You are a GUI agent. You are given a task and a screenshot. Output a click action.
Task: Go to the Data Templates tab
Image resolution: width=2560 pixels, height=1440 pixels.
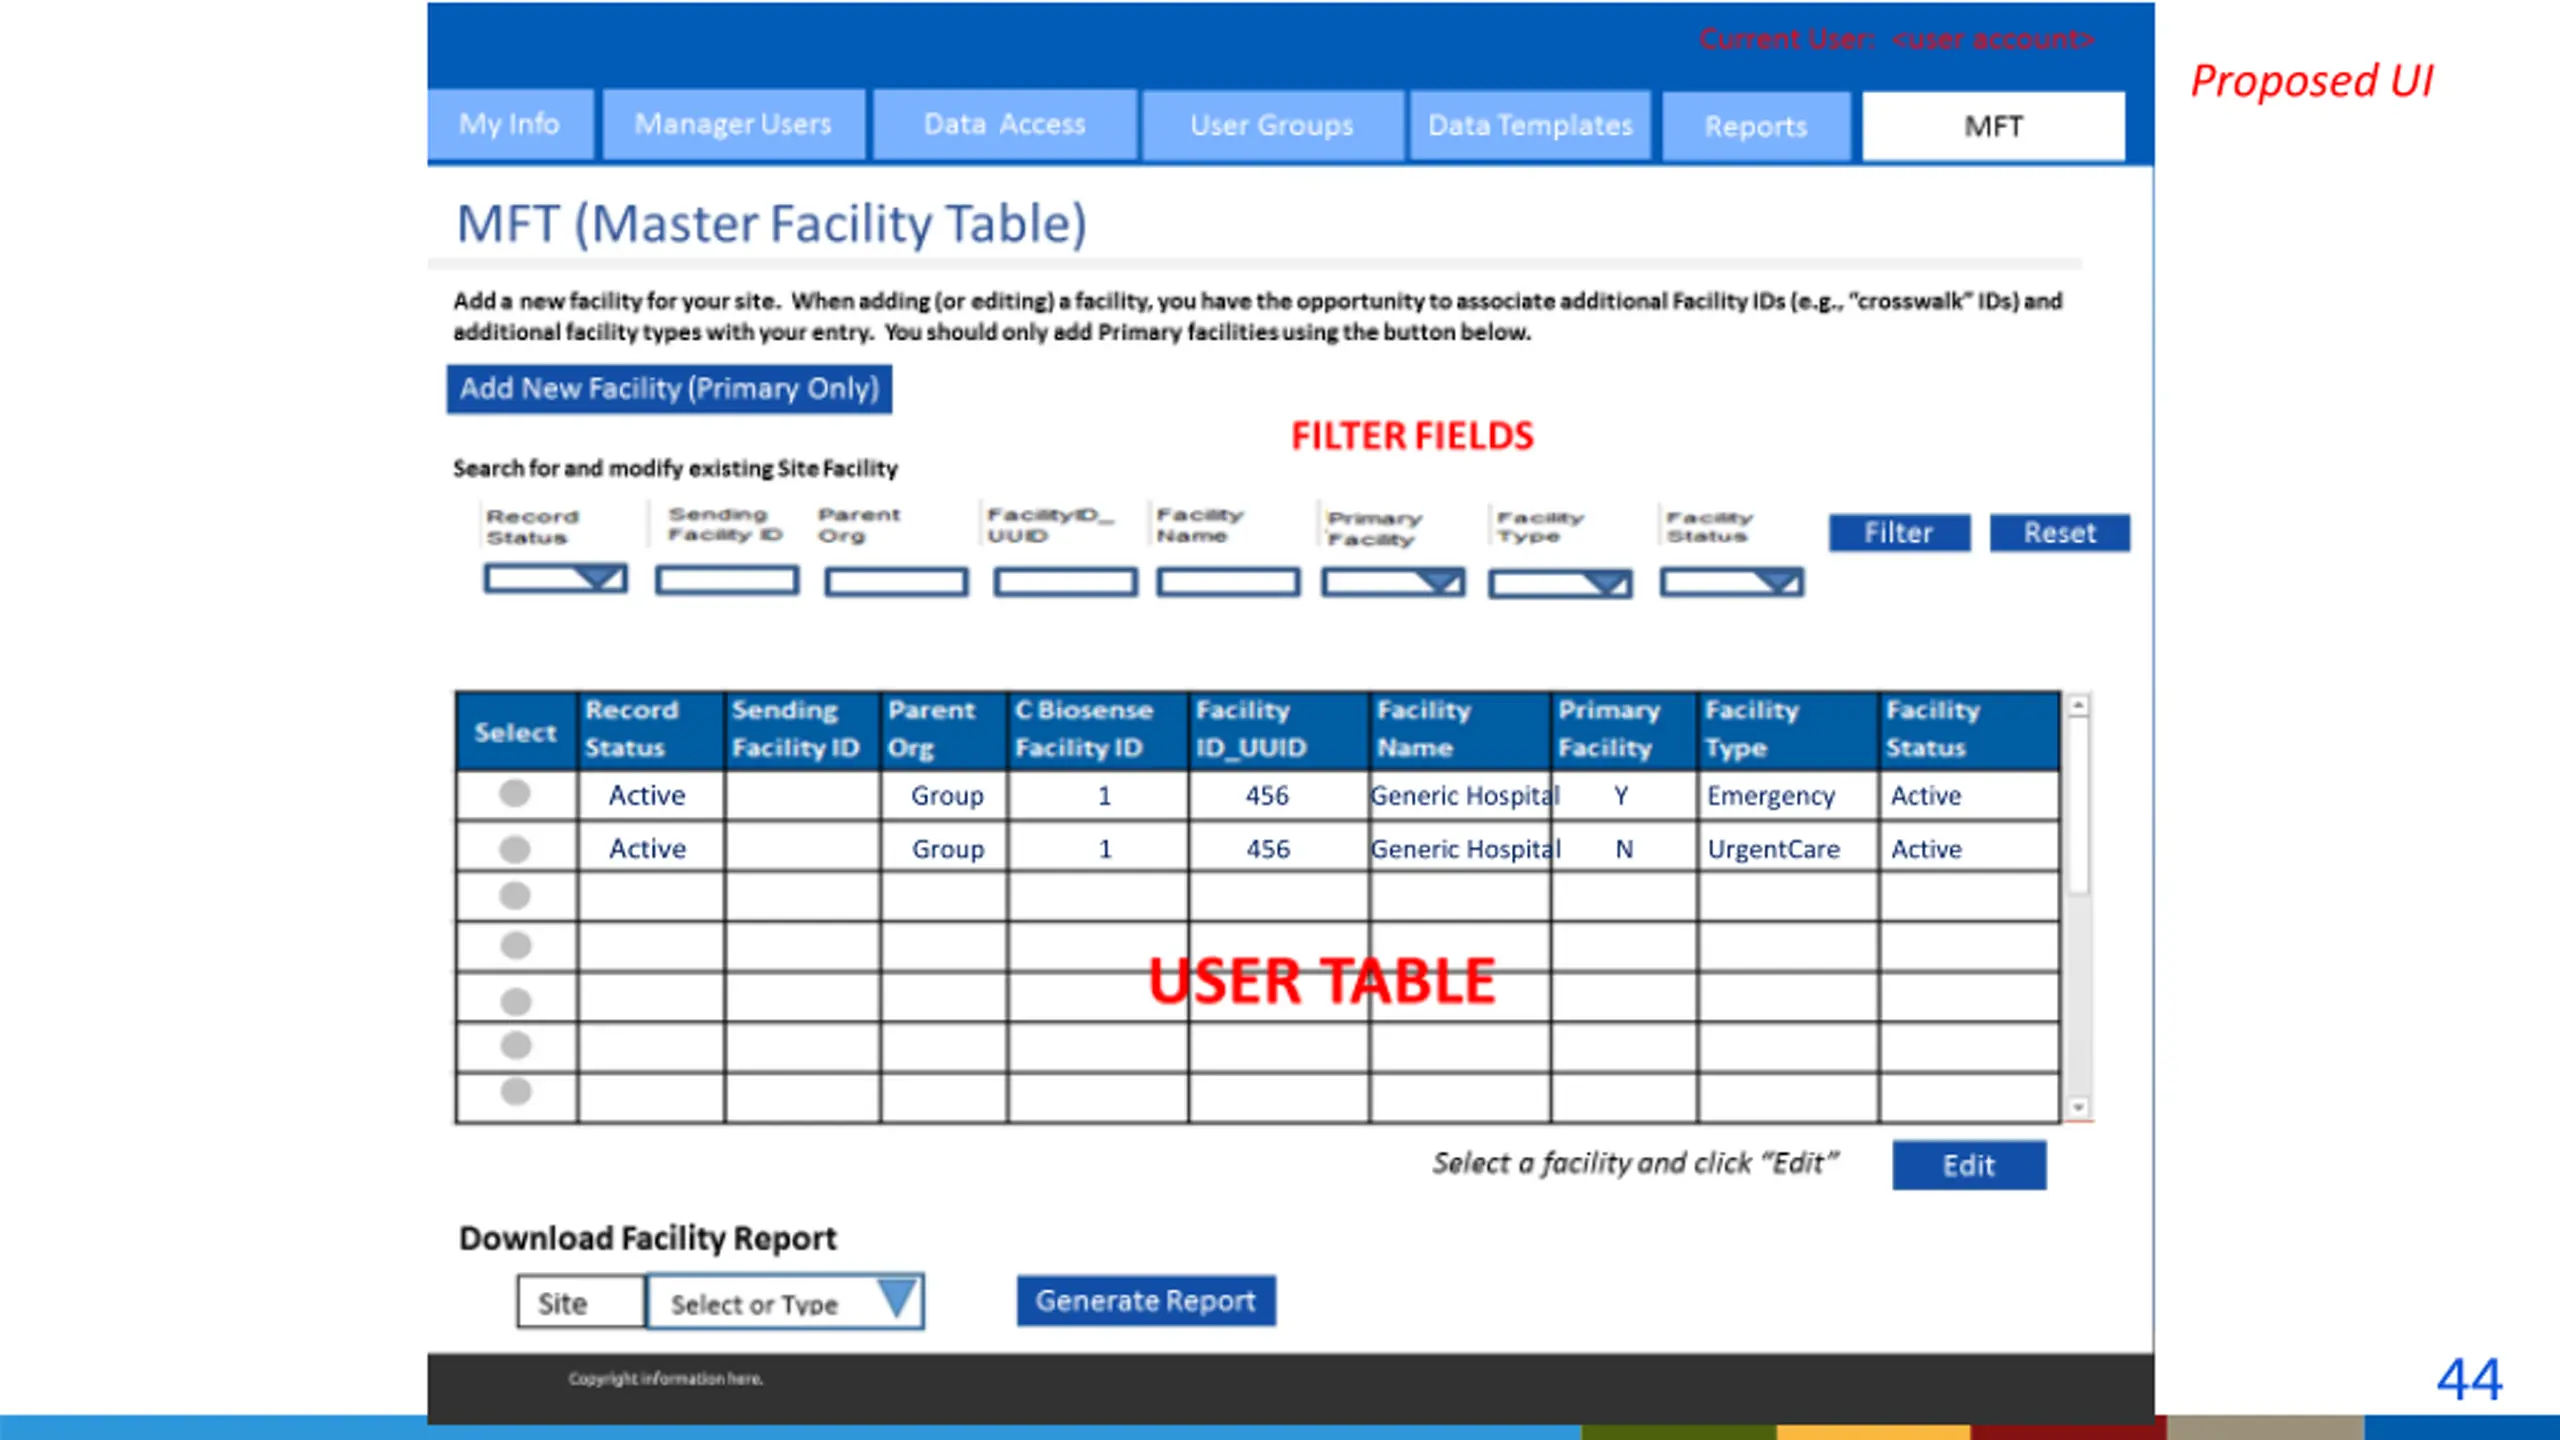click(x=1529, y=126)
